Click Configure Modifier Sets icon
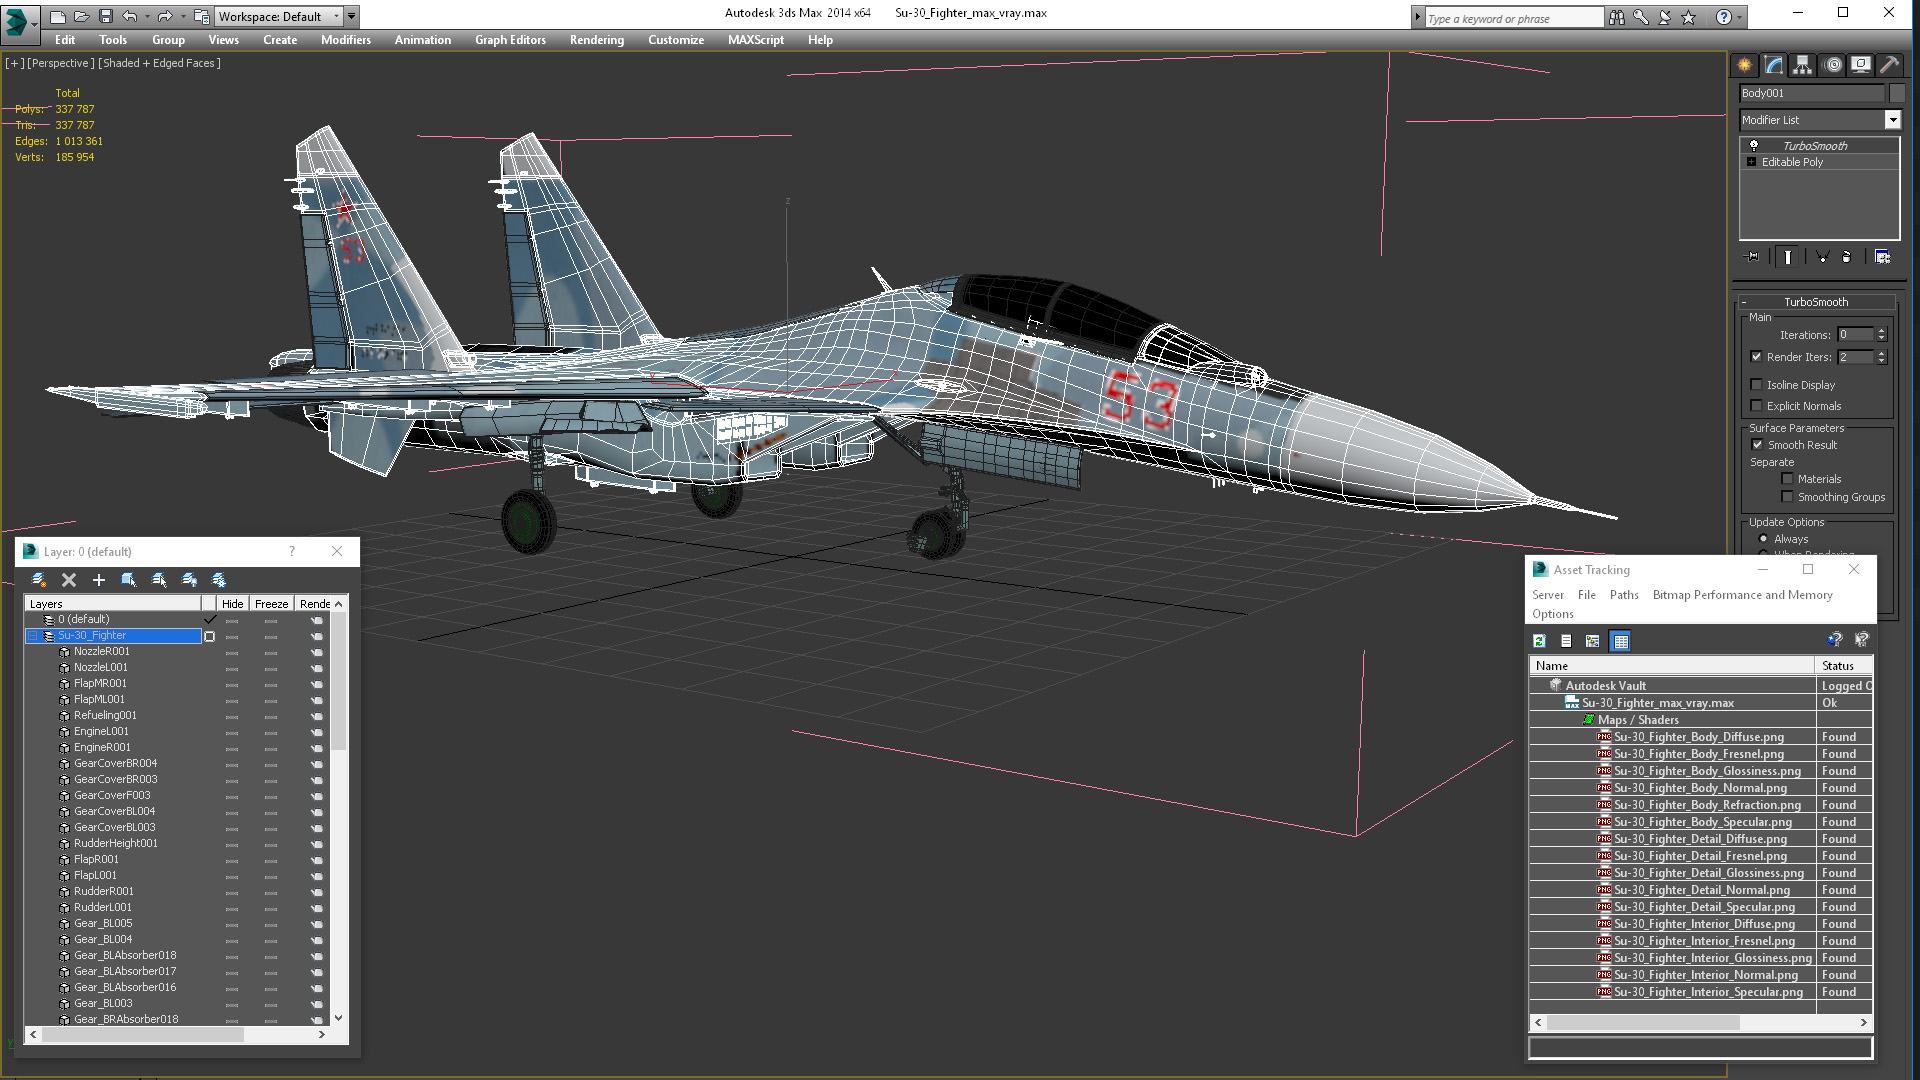This screenshot has height=1080, width=1920. [1882, 257]
